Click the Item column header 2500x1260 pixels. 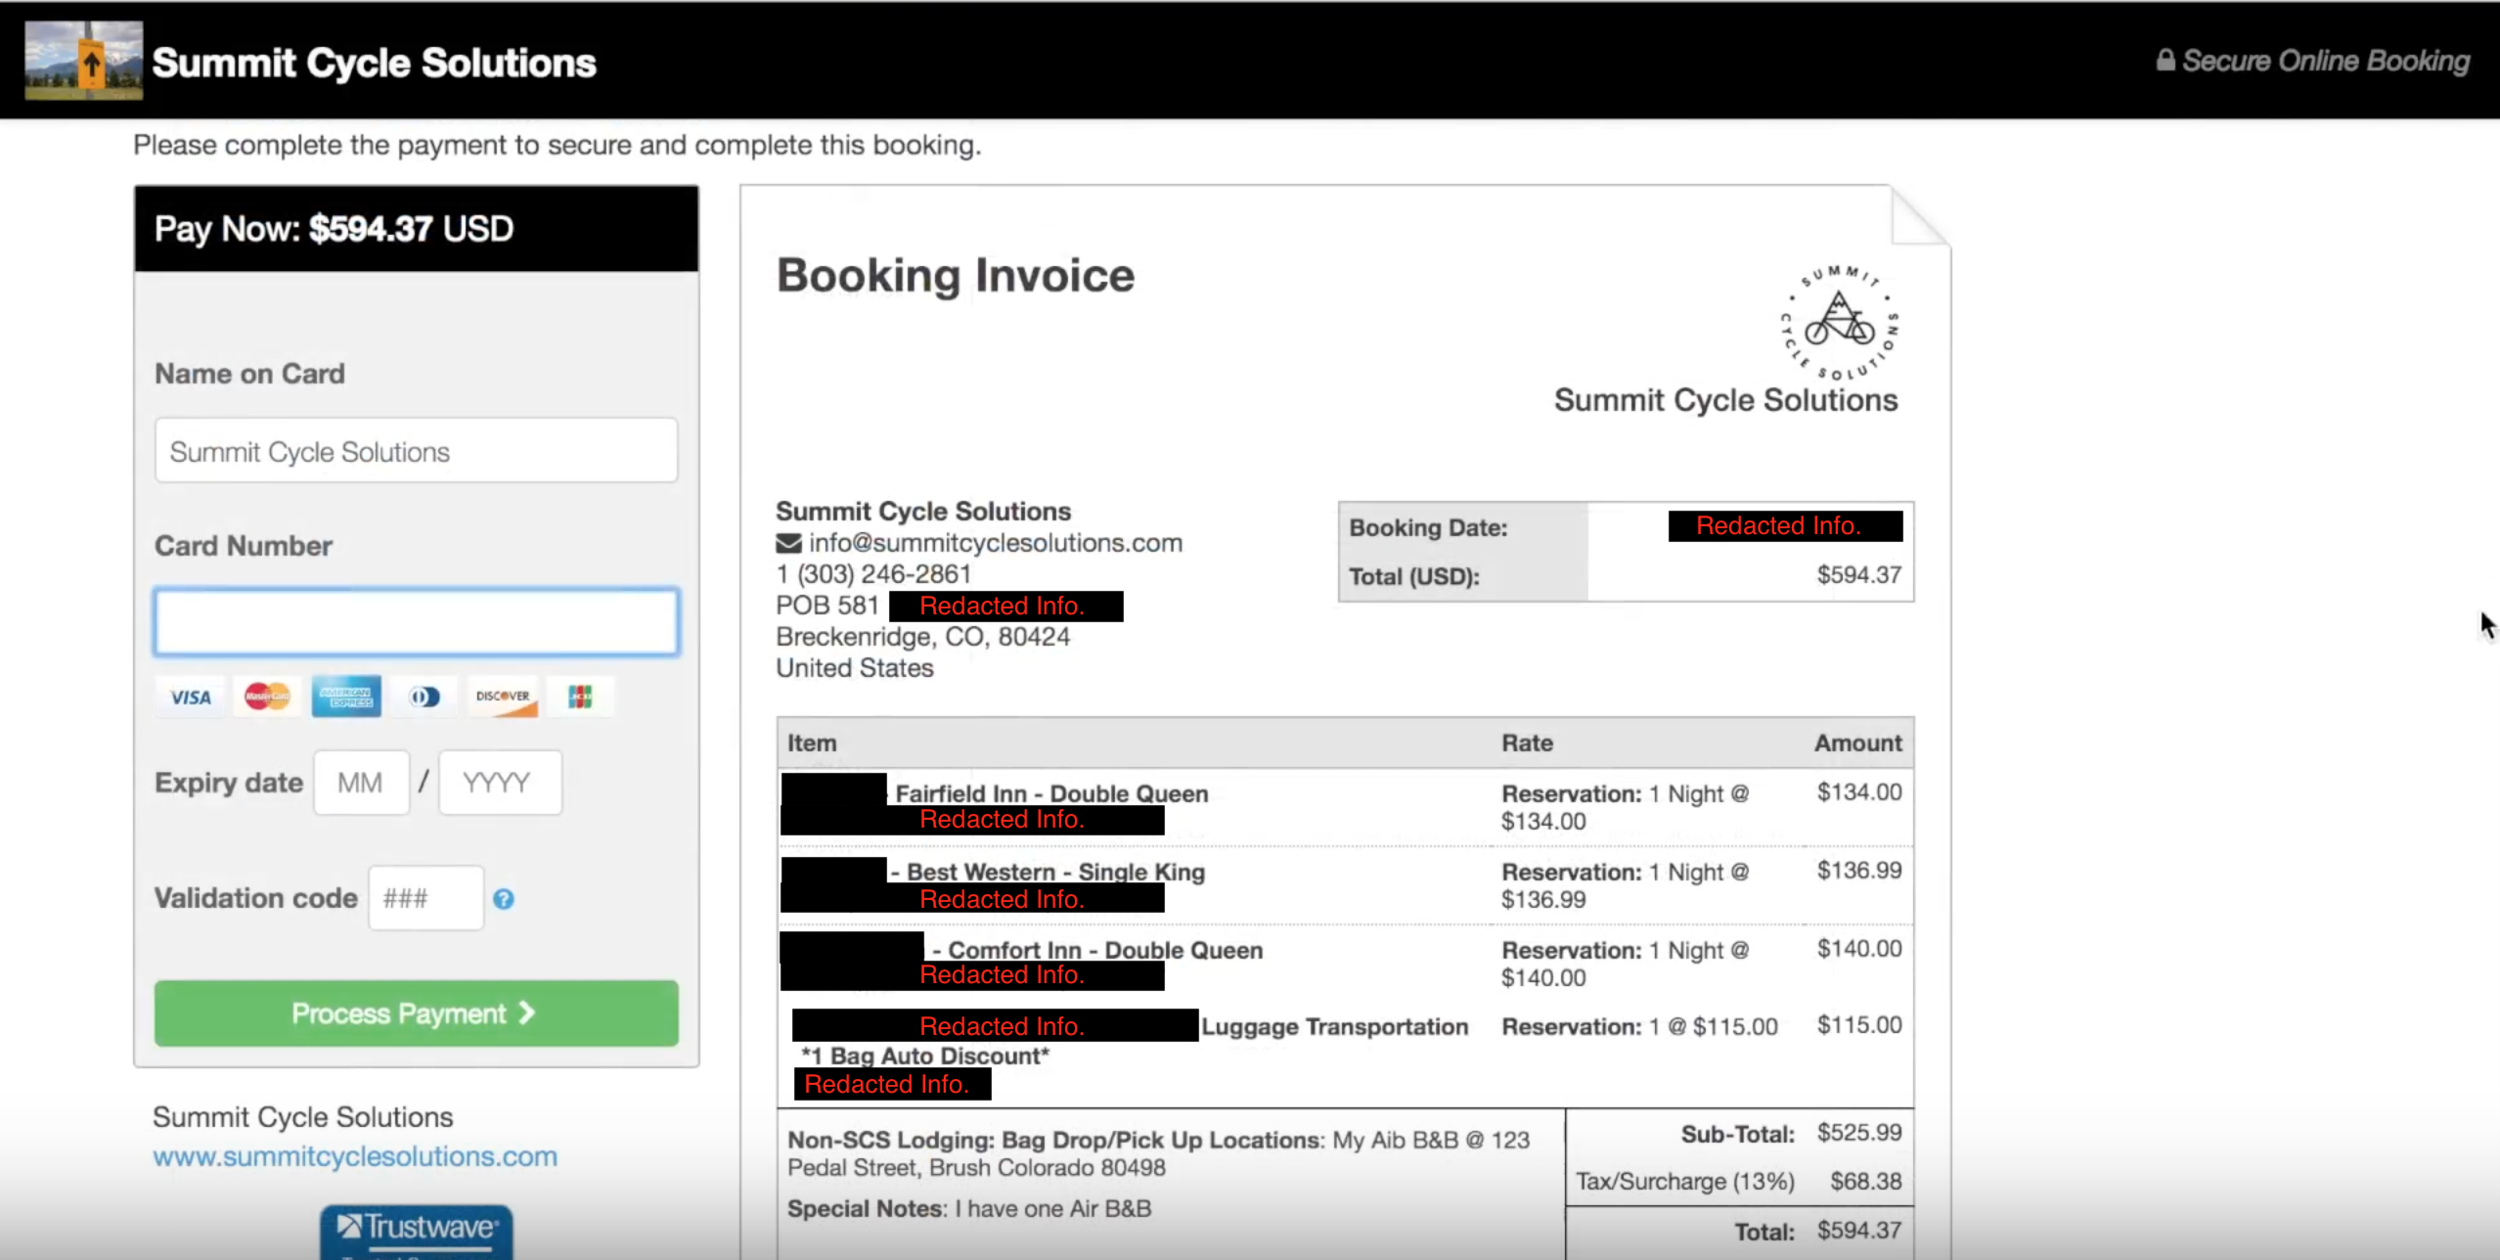pos(812,743)
